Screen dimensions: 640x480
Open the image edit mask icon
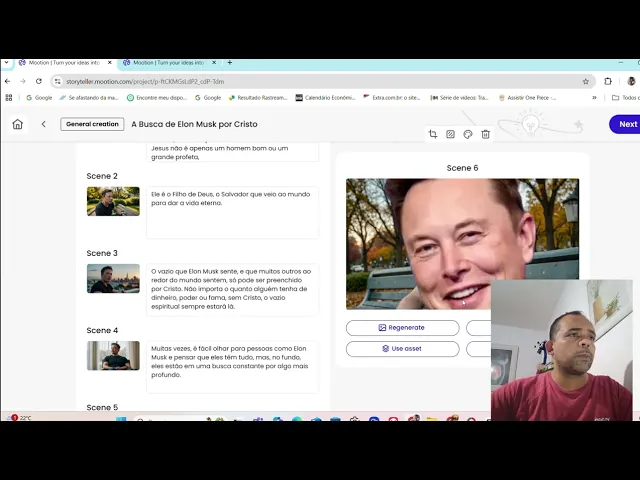pyautogui.click(x=450, y=134)
